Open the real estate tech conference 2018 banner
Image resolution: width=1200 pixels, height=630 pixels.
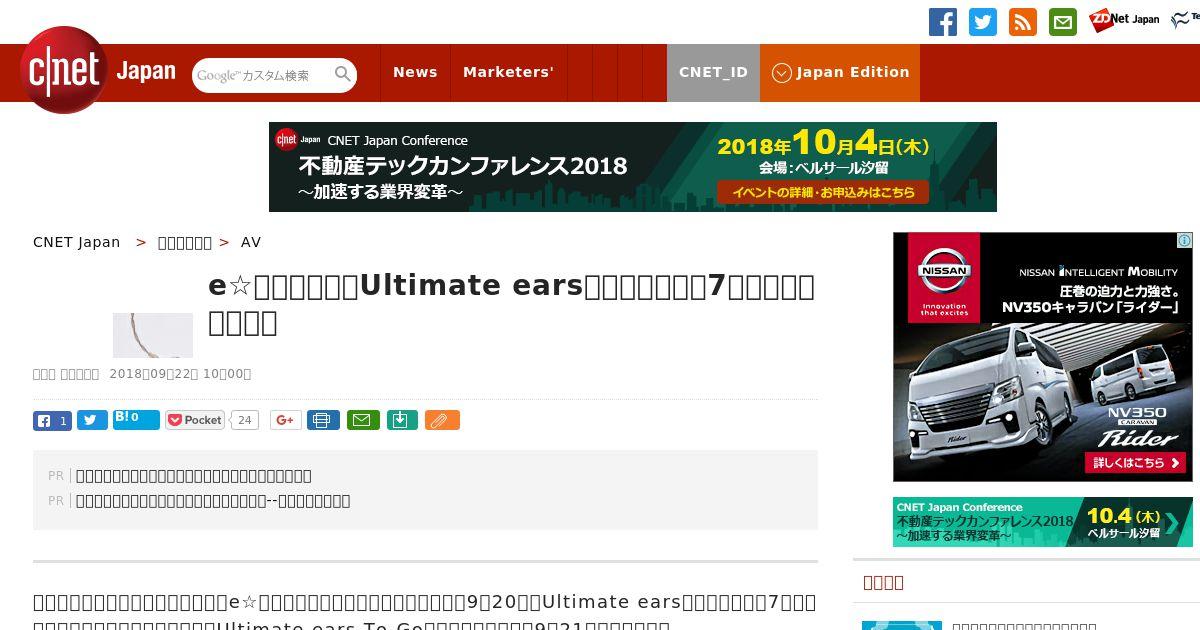click(633, 167)
